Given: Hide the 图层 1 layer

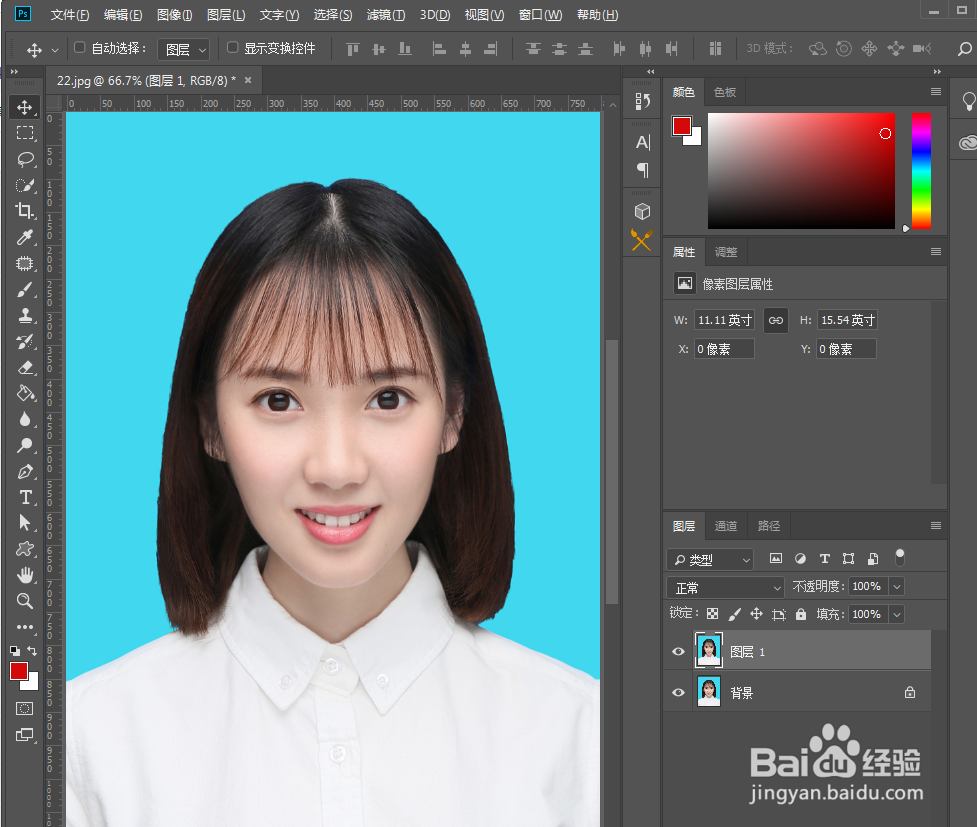Looking at the screenshot, I should [x=678, y=652].
